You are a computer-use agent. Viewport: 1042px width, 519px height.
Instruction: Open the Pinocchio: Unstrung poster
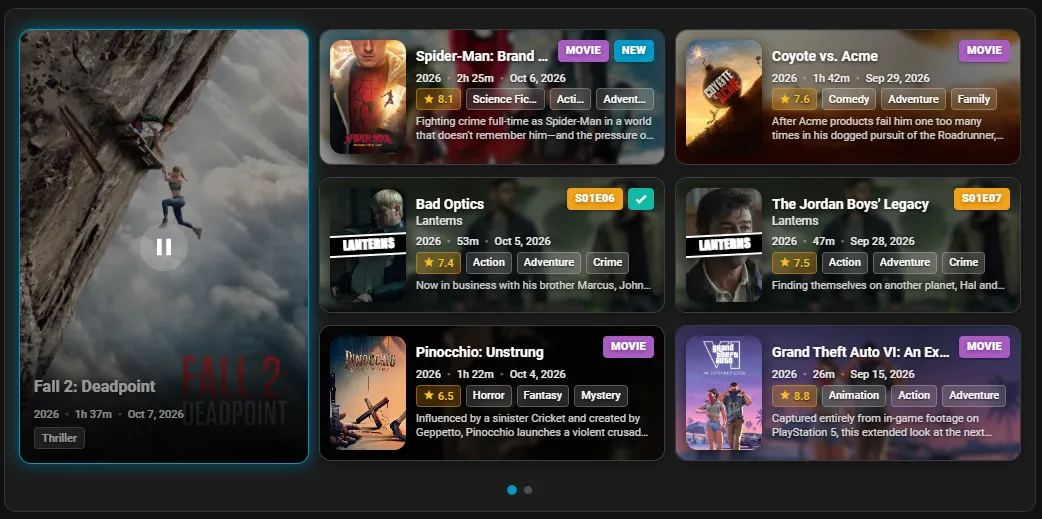click(367, 393)
